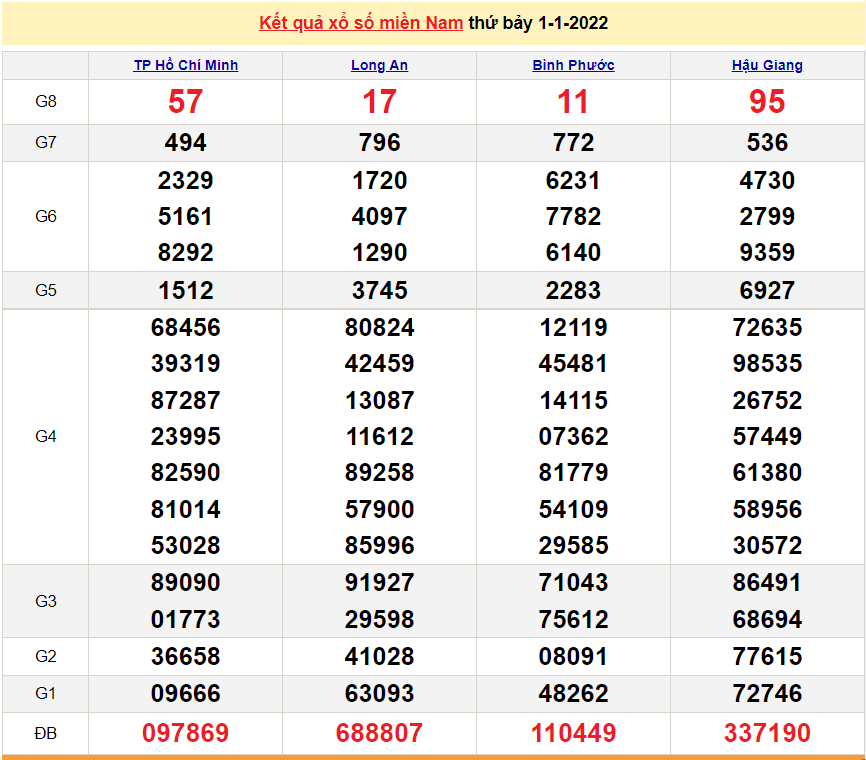Click the G7 value 772
The image size is (866, 760).
[573, 142]
